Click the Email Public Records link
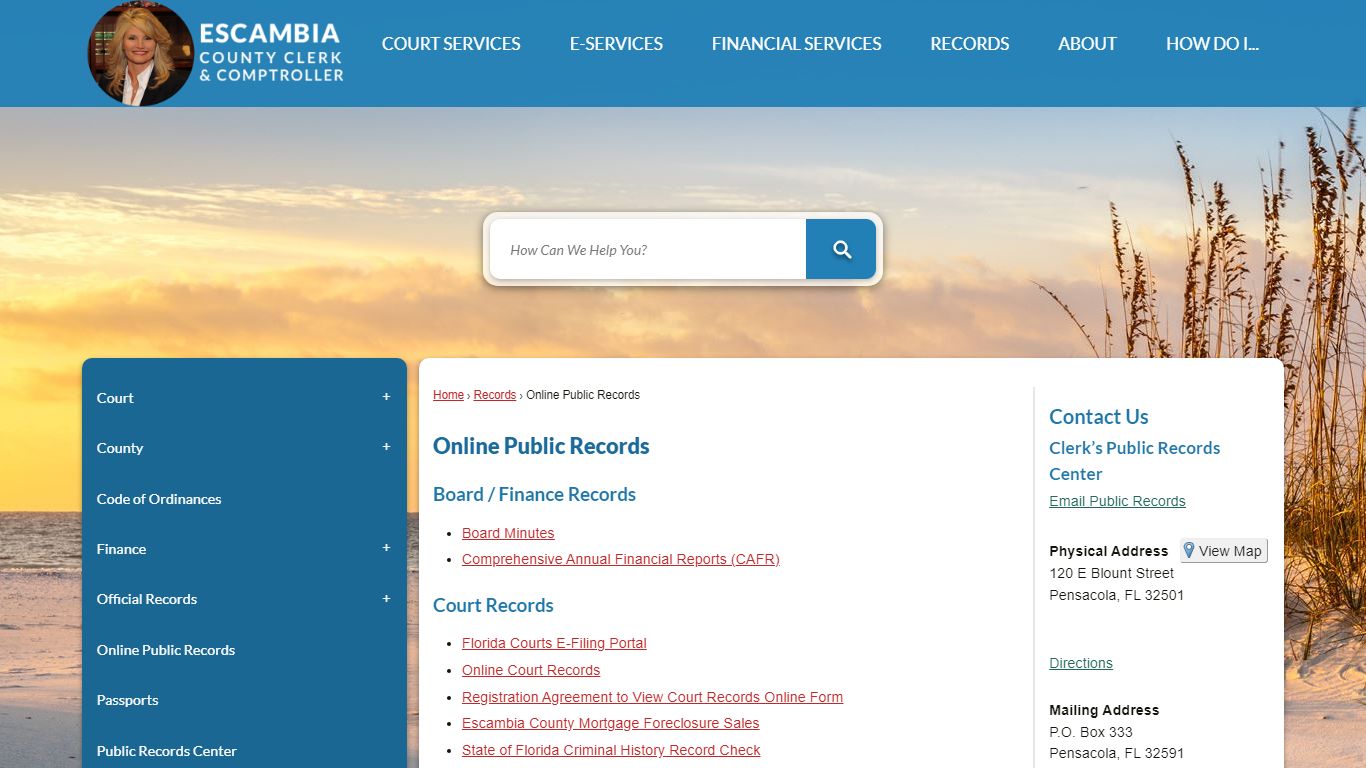 tap(1117, 501)
